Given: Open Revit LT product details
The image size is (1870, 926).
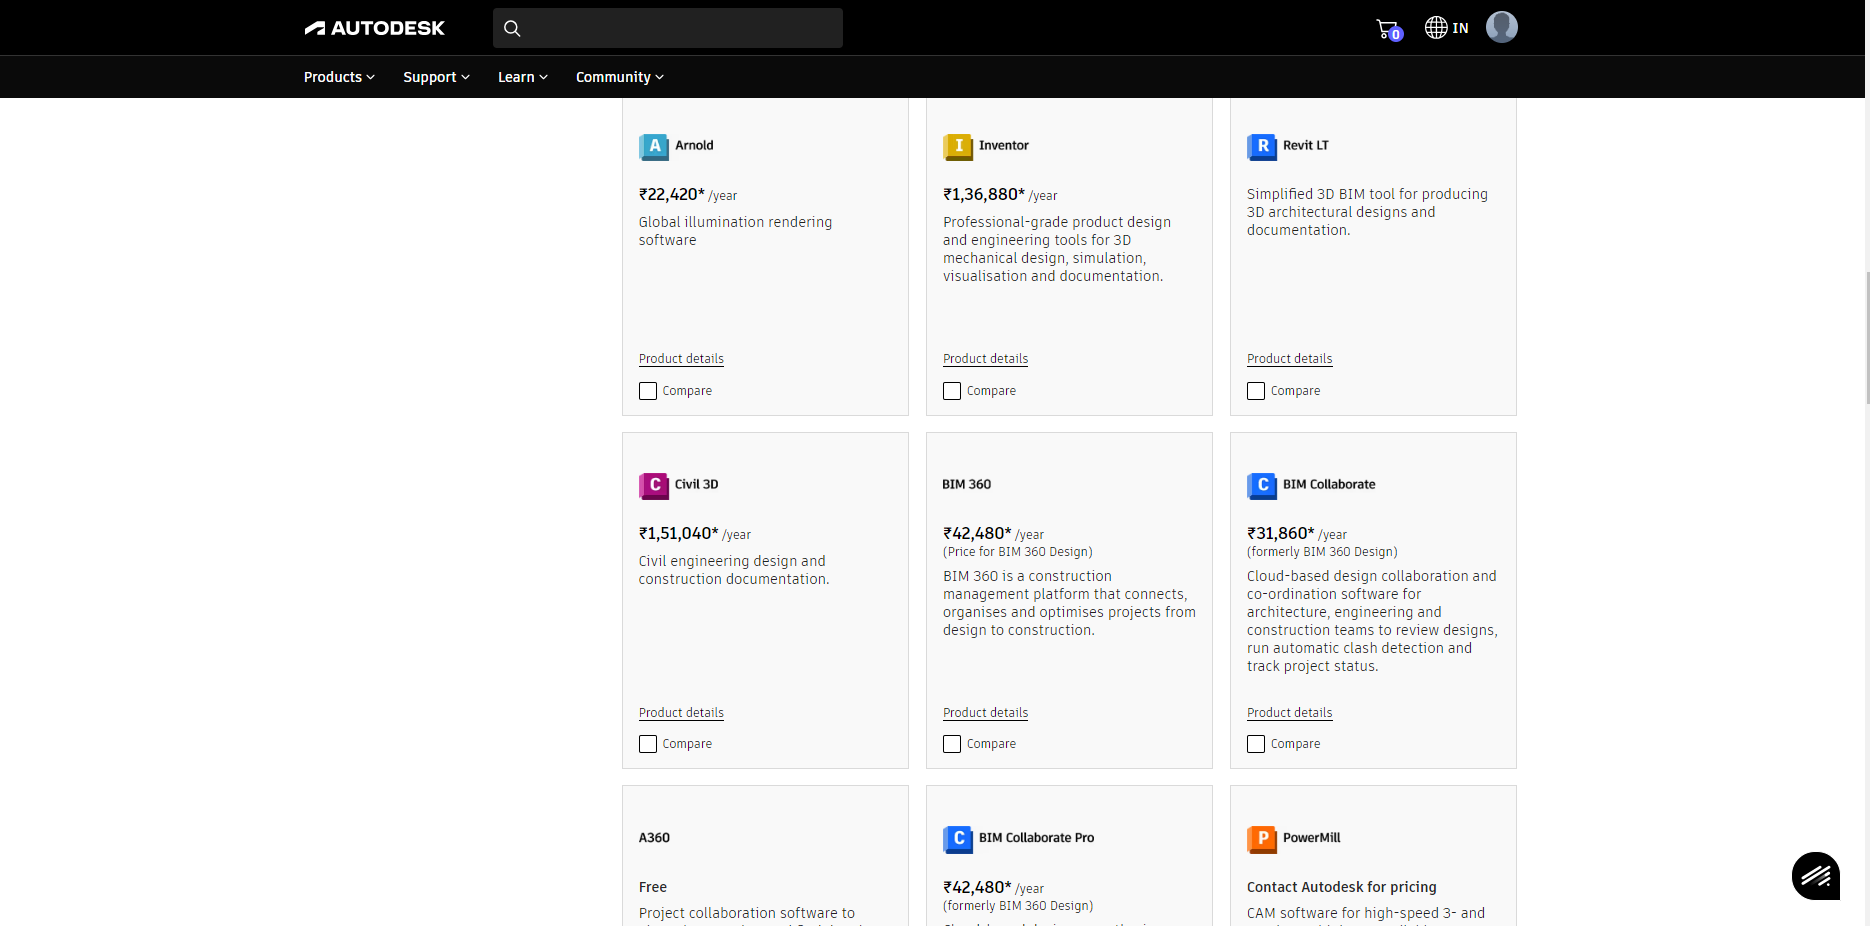Looking at the screenshot, I should tap(1289, 359).
